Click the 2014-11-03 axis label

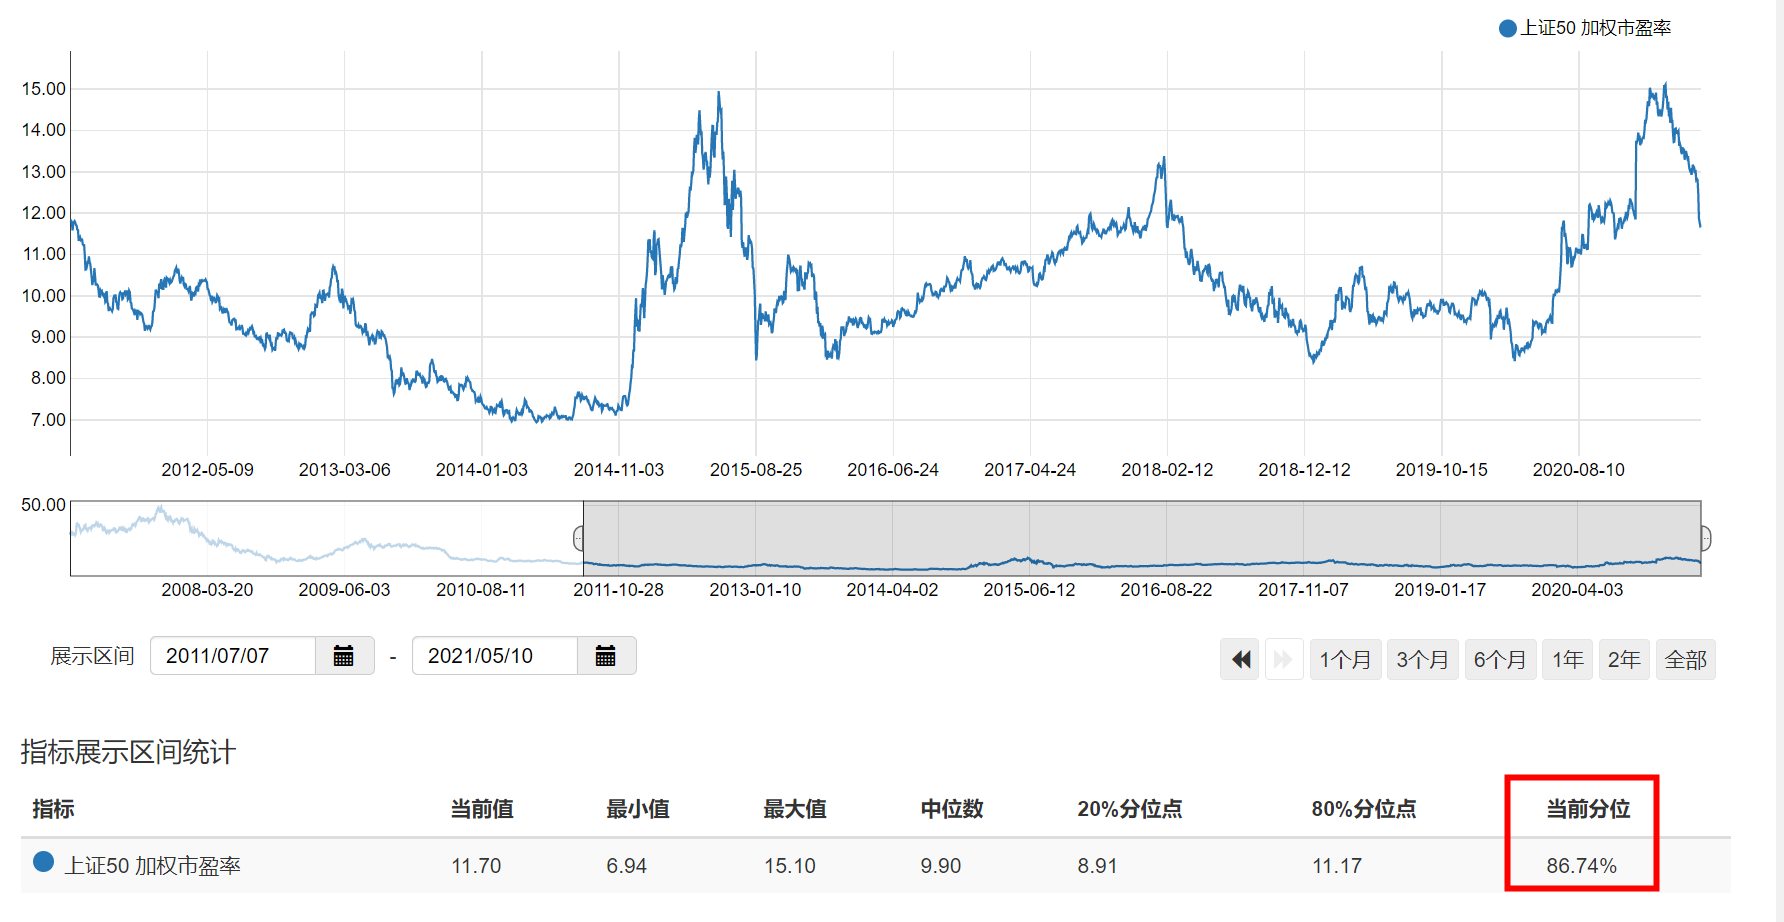click(619, 470)
